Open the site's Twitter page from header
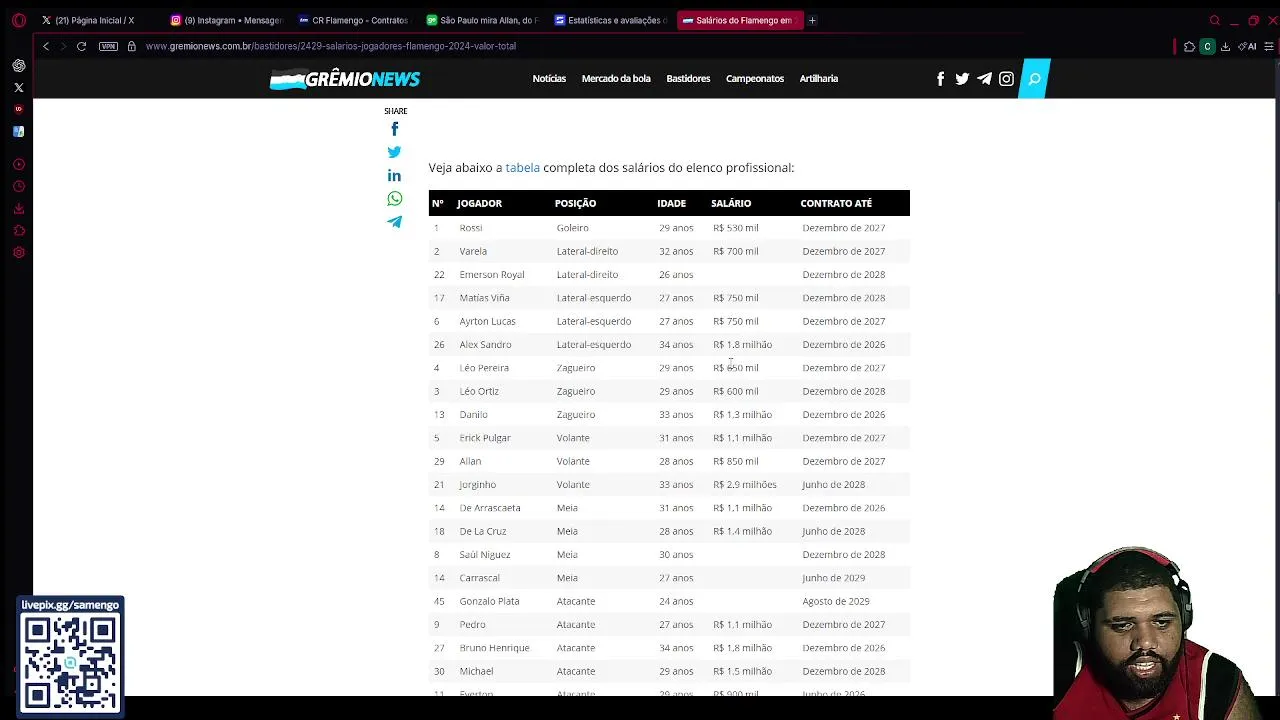 point(962,79)
